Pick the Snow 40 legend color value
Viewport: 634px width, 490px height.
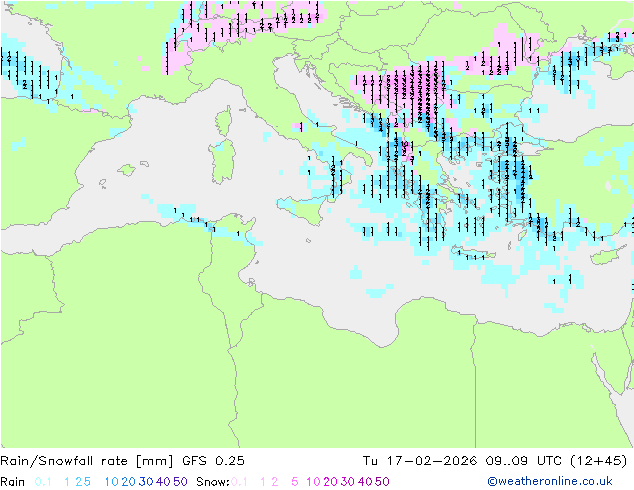coord(365,482)
